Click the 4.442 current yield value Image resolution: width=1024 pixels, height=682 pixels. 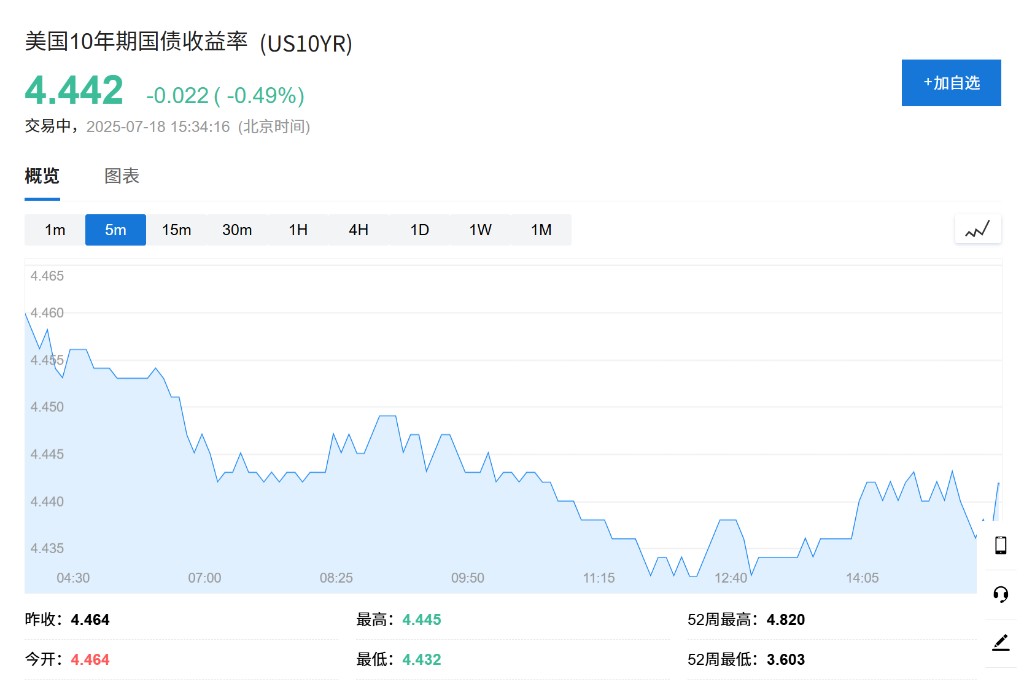pos(74,91)
